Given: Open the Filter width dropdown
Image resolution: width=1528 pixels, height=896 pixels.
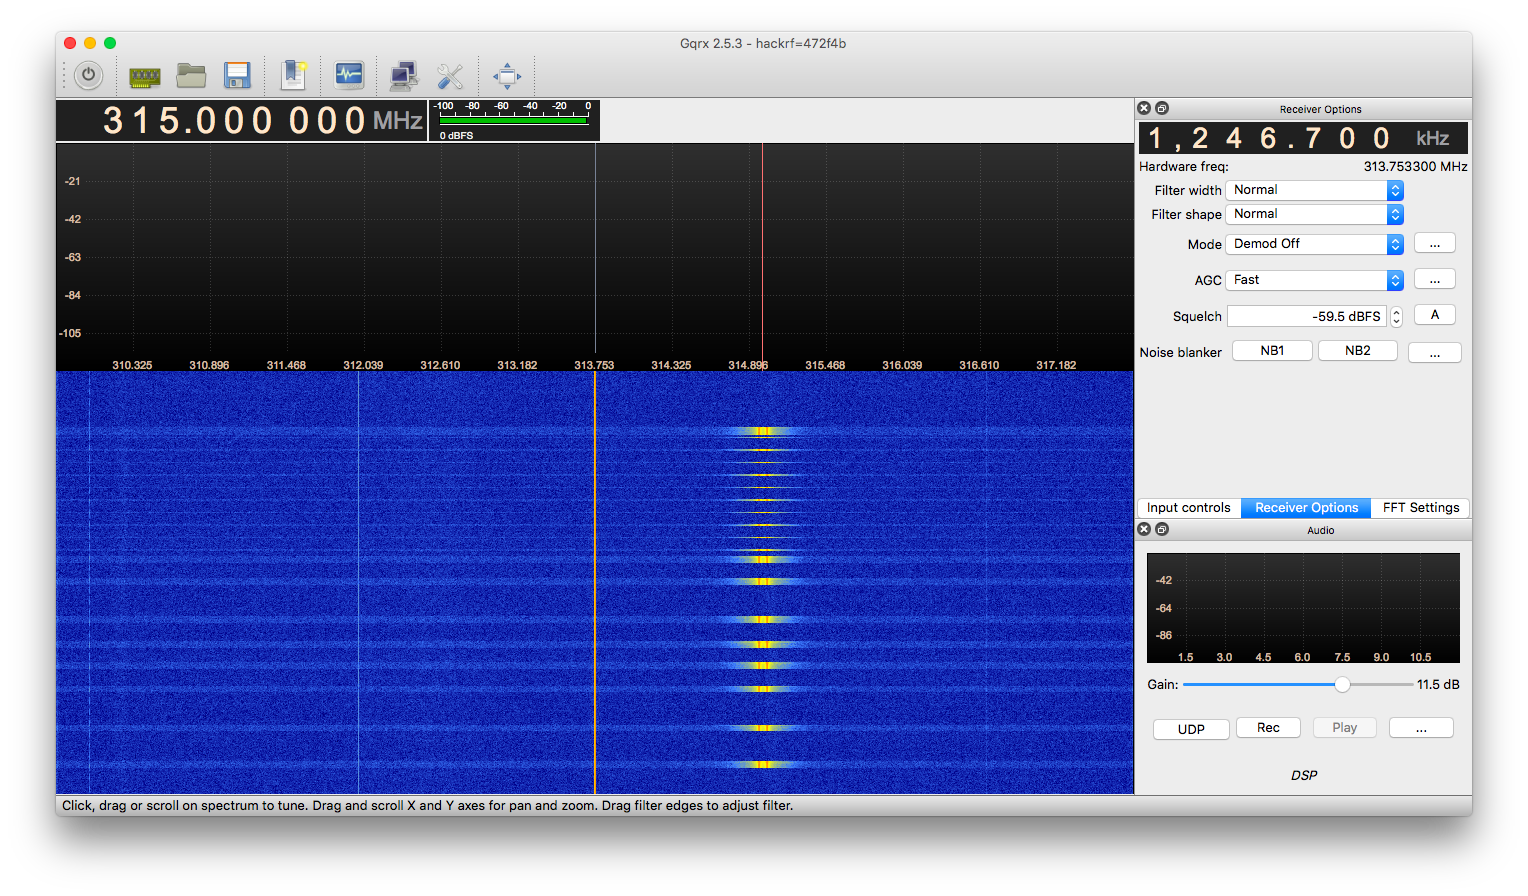Looking at the screenshot, I should coord(1315,190).
